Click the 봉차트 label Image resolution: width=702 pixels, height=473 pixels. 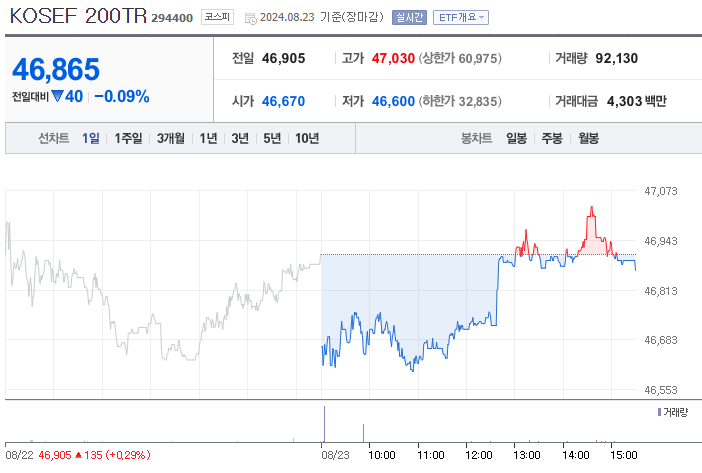476,138
